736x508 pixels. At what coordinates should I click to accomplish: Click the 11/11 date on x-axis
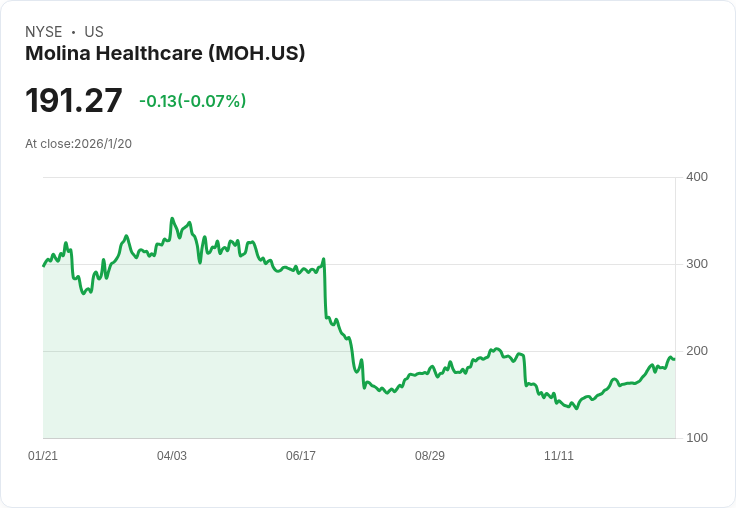(x=559, y=456)
